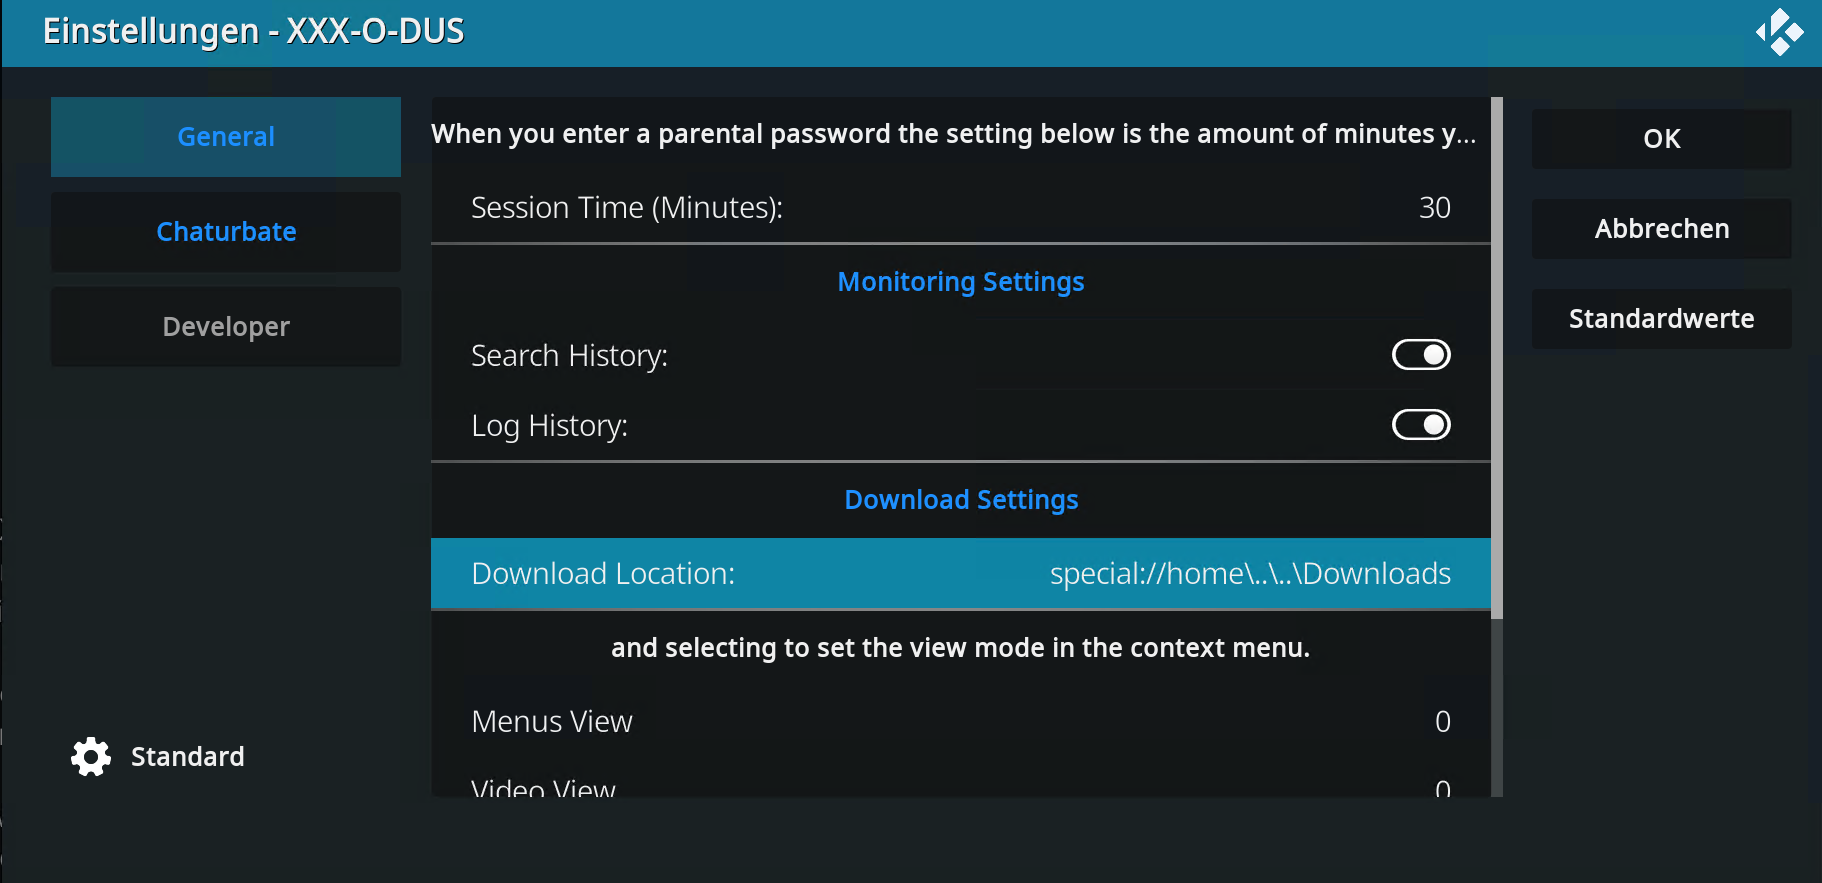Click the Standard settings level label

(188, 757)
